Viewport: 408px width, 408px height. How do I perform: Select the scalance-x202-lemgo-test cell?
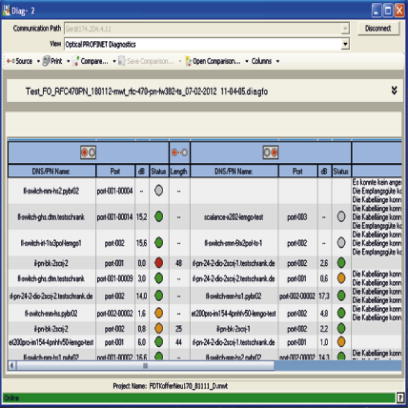point(234,217)
